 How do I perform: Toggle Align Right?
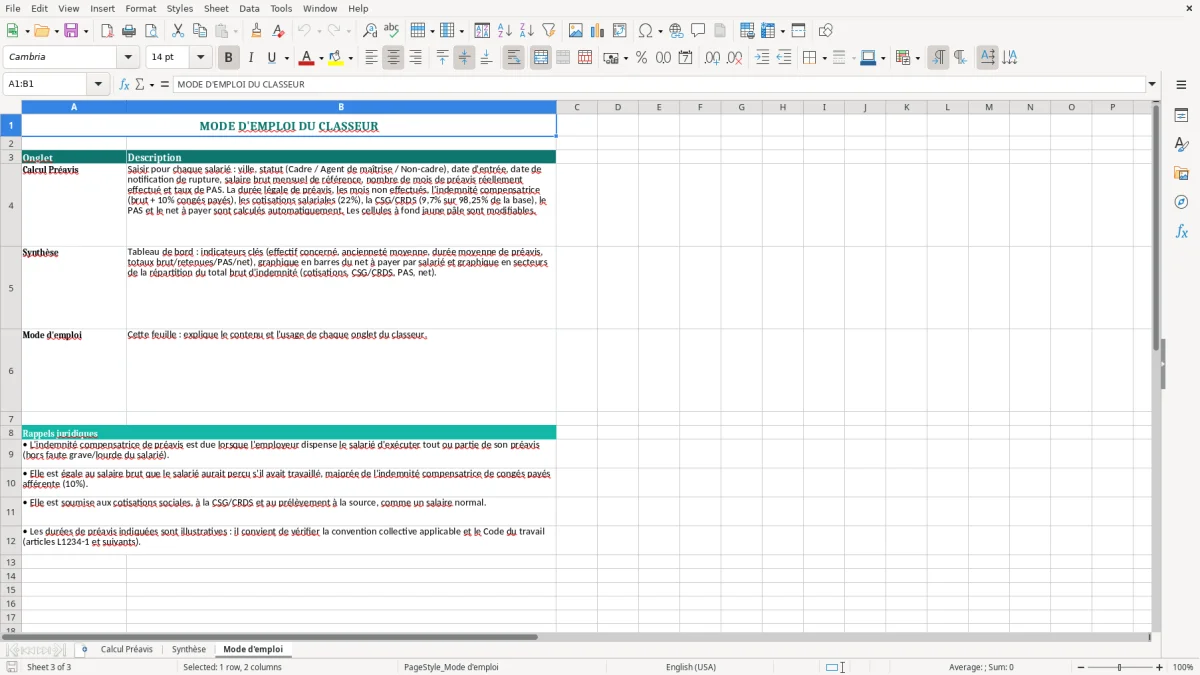pyautogui.click(x=416, y=58)
